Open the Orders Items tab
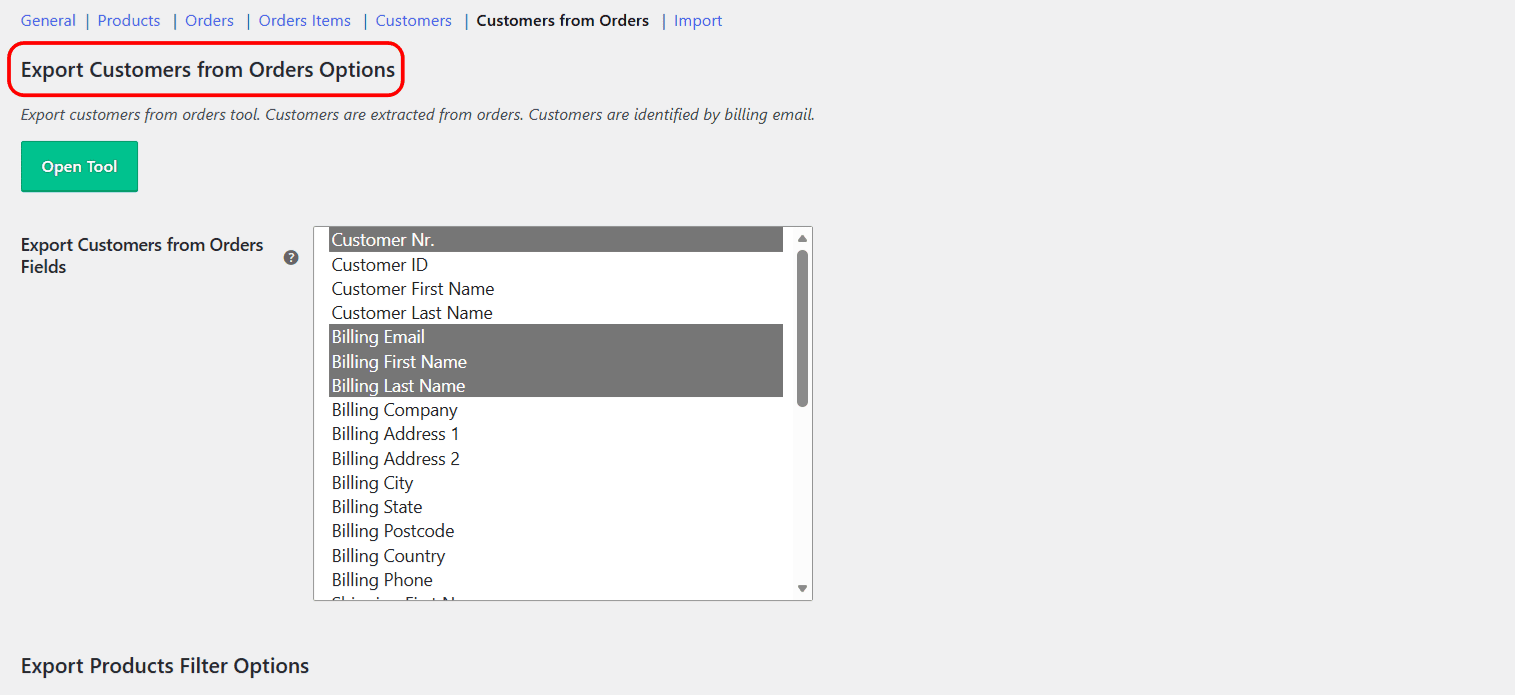The height and width of the screenshot is (695, 1515). point(305,20)
